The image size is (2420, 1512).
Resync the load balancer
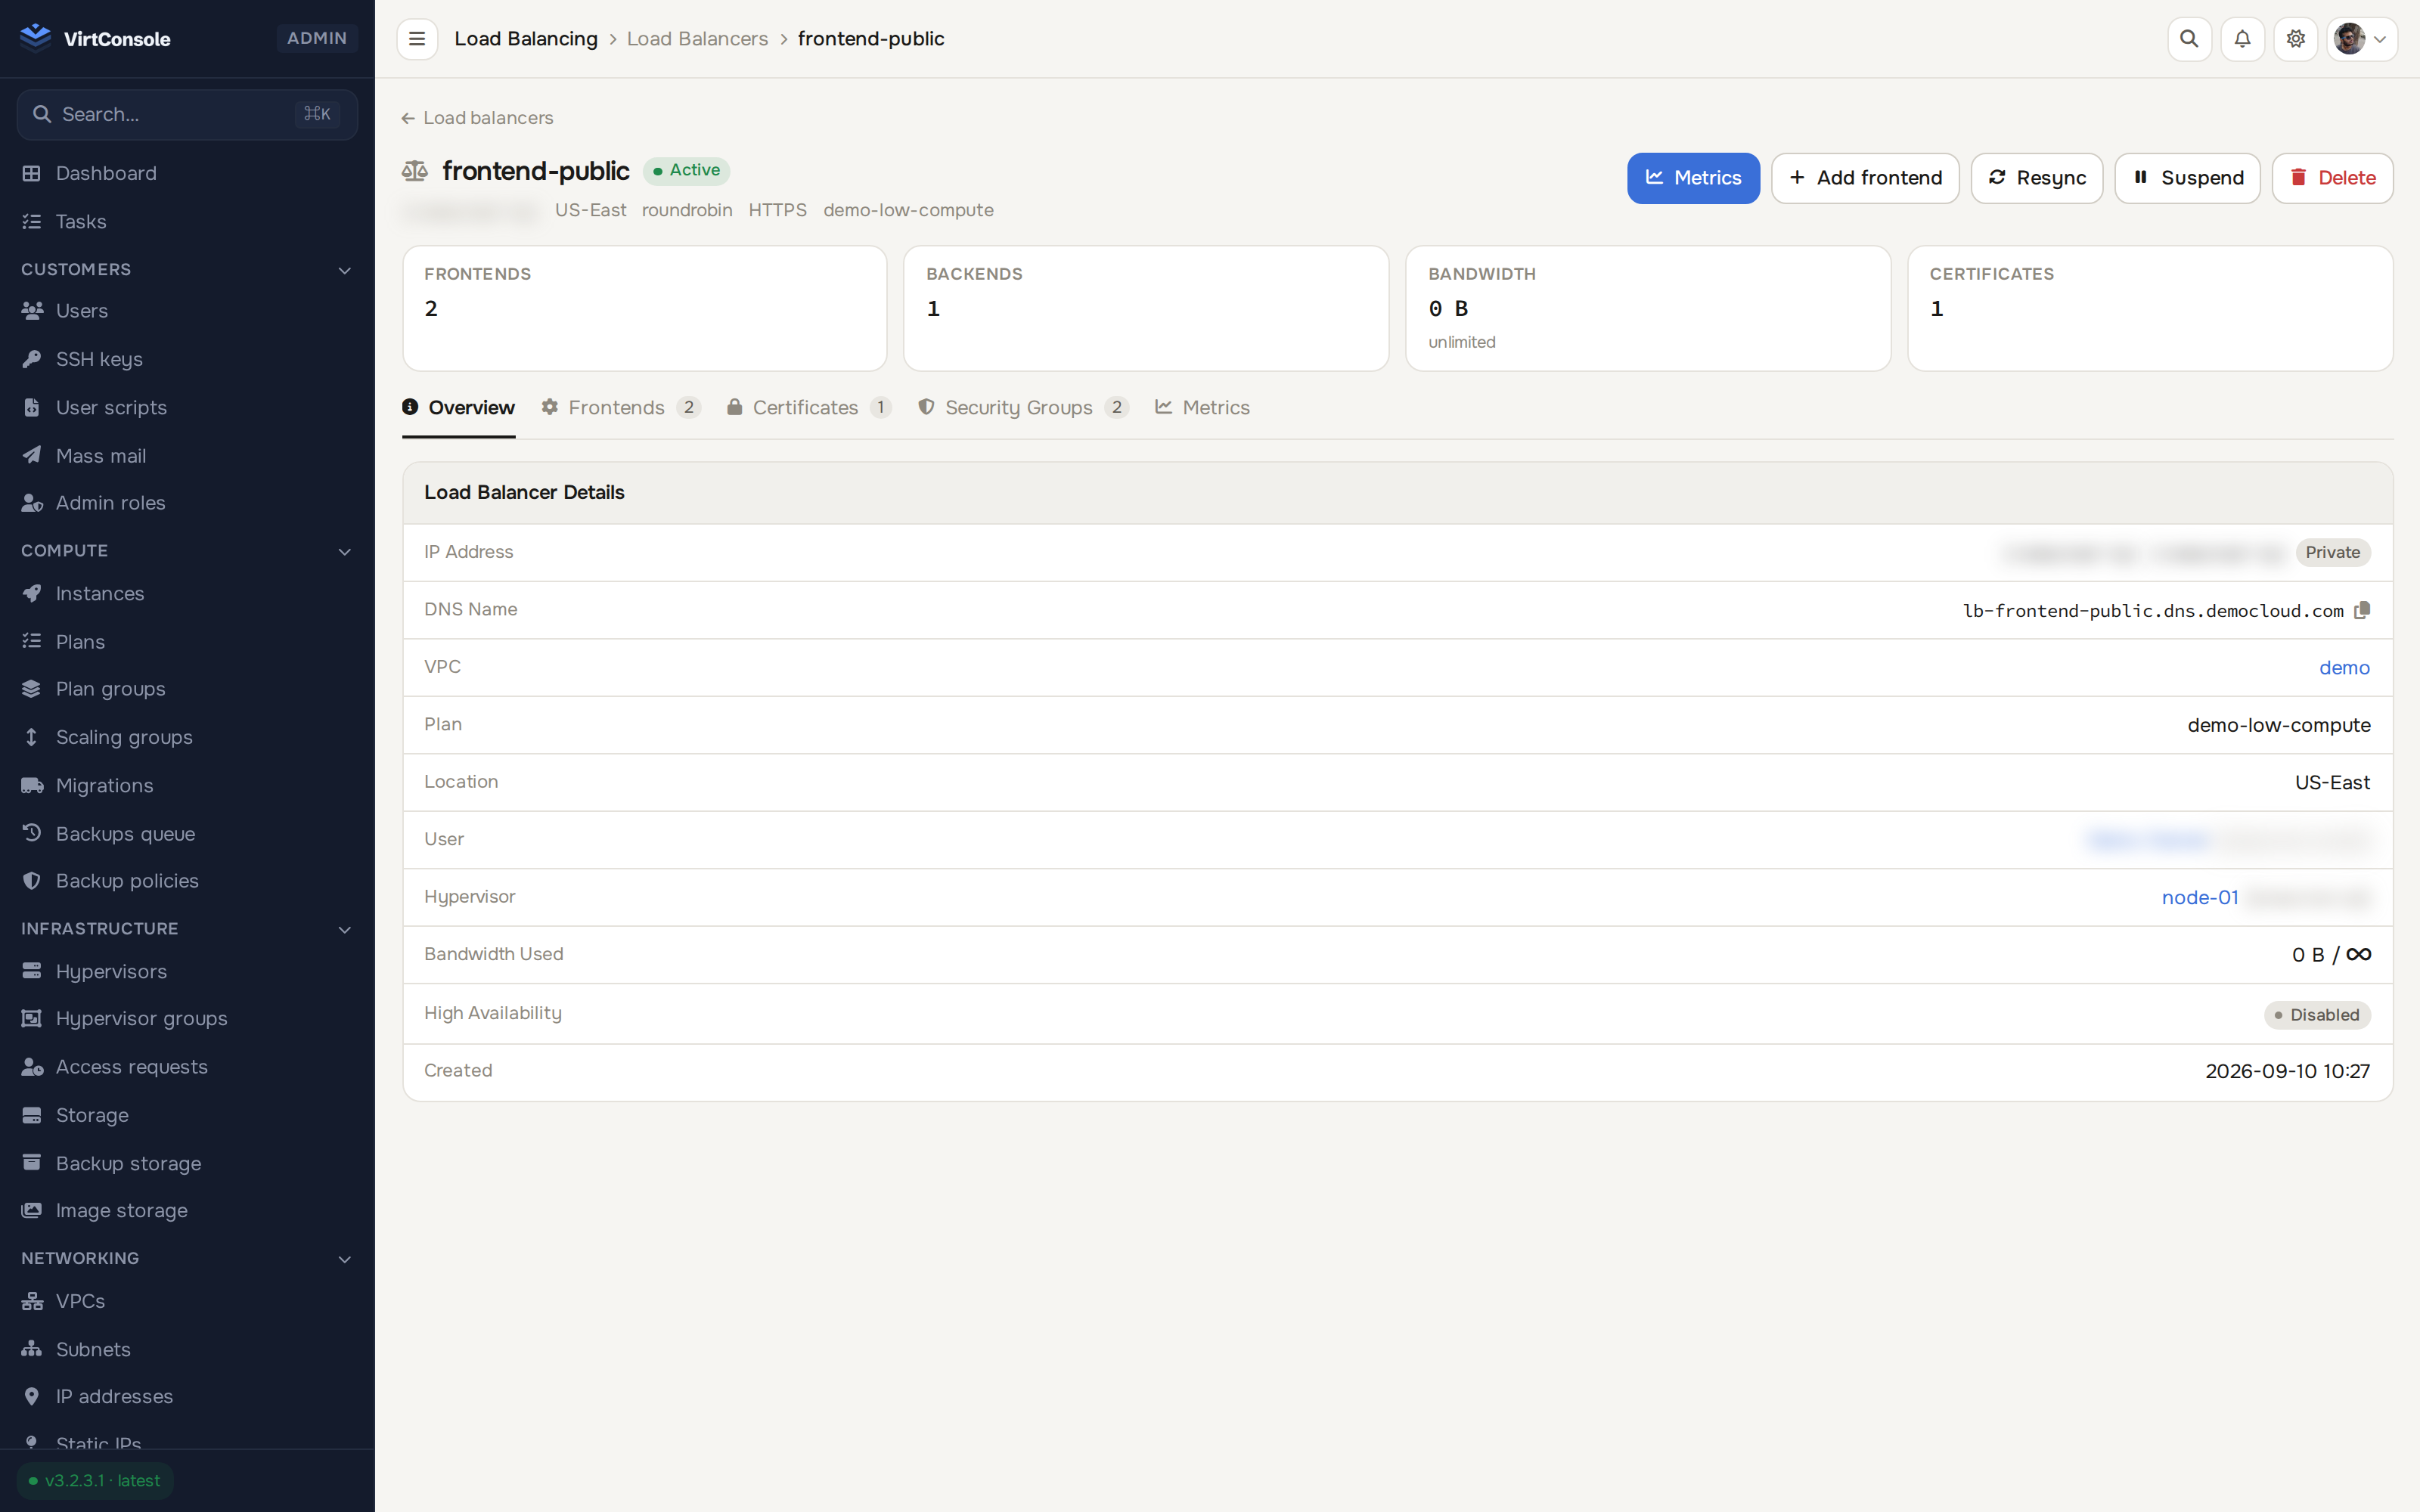coord(2036,178)
